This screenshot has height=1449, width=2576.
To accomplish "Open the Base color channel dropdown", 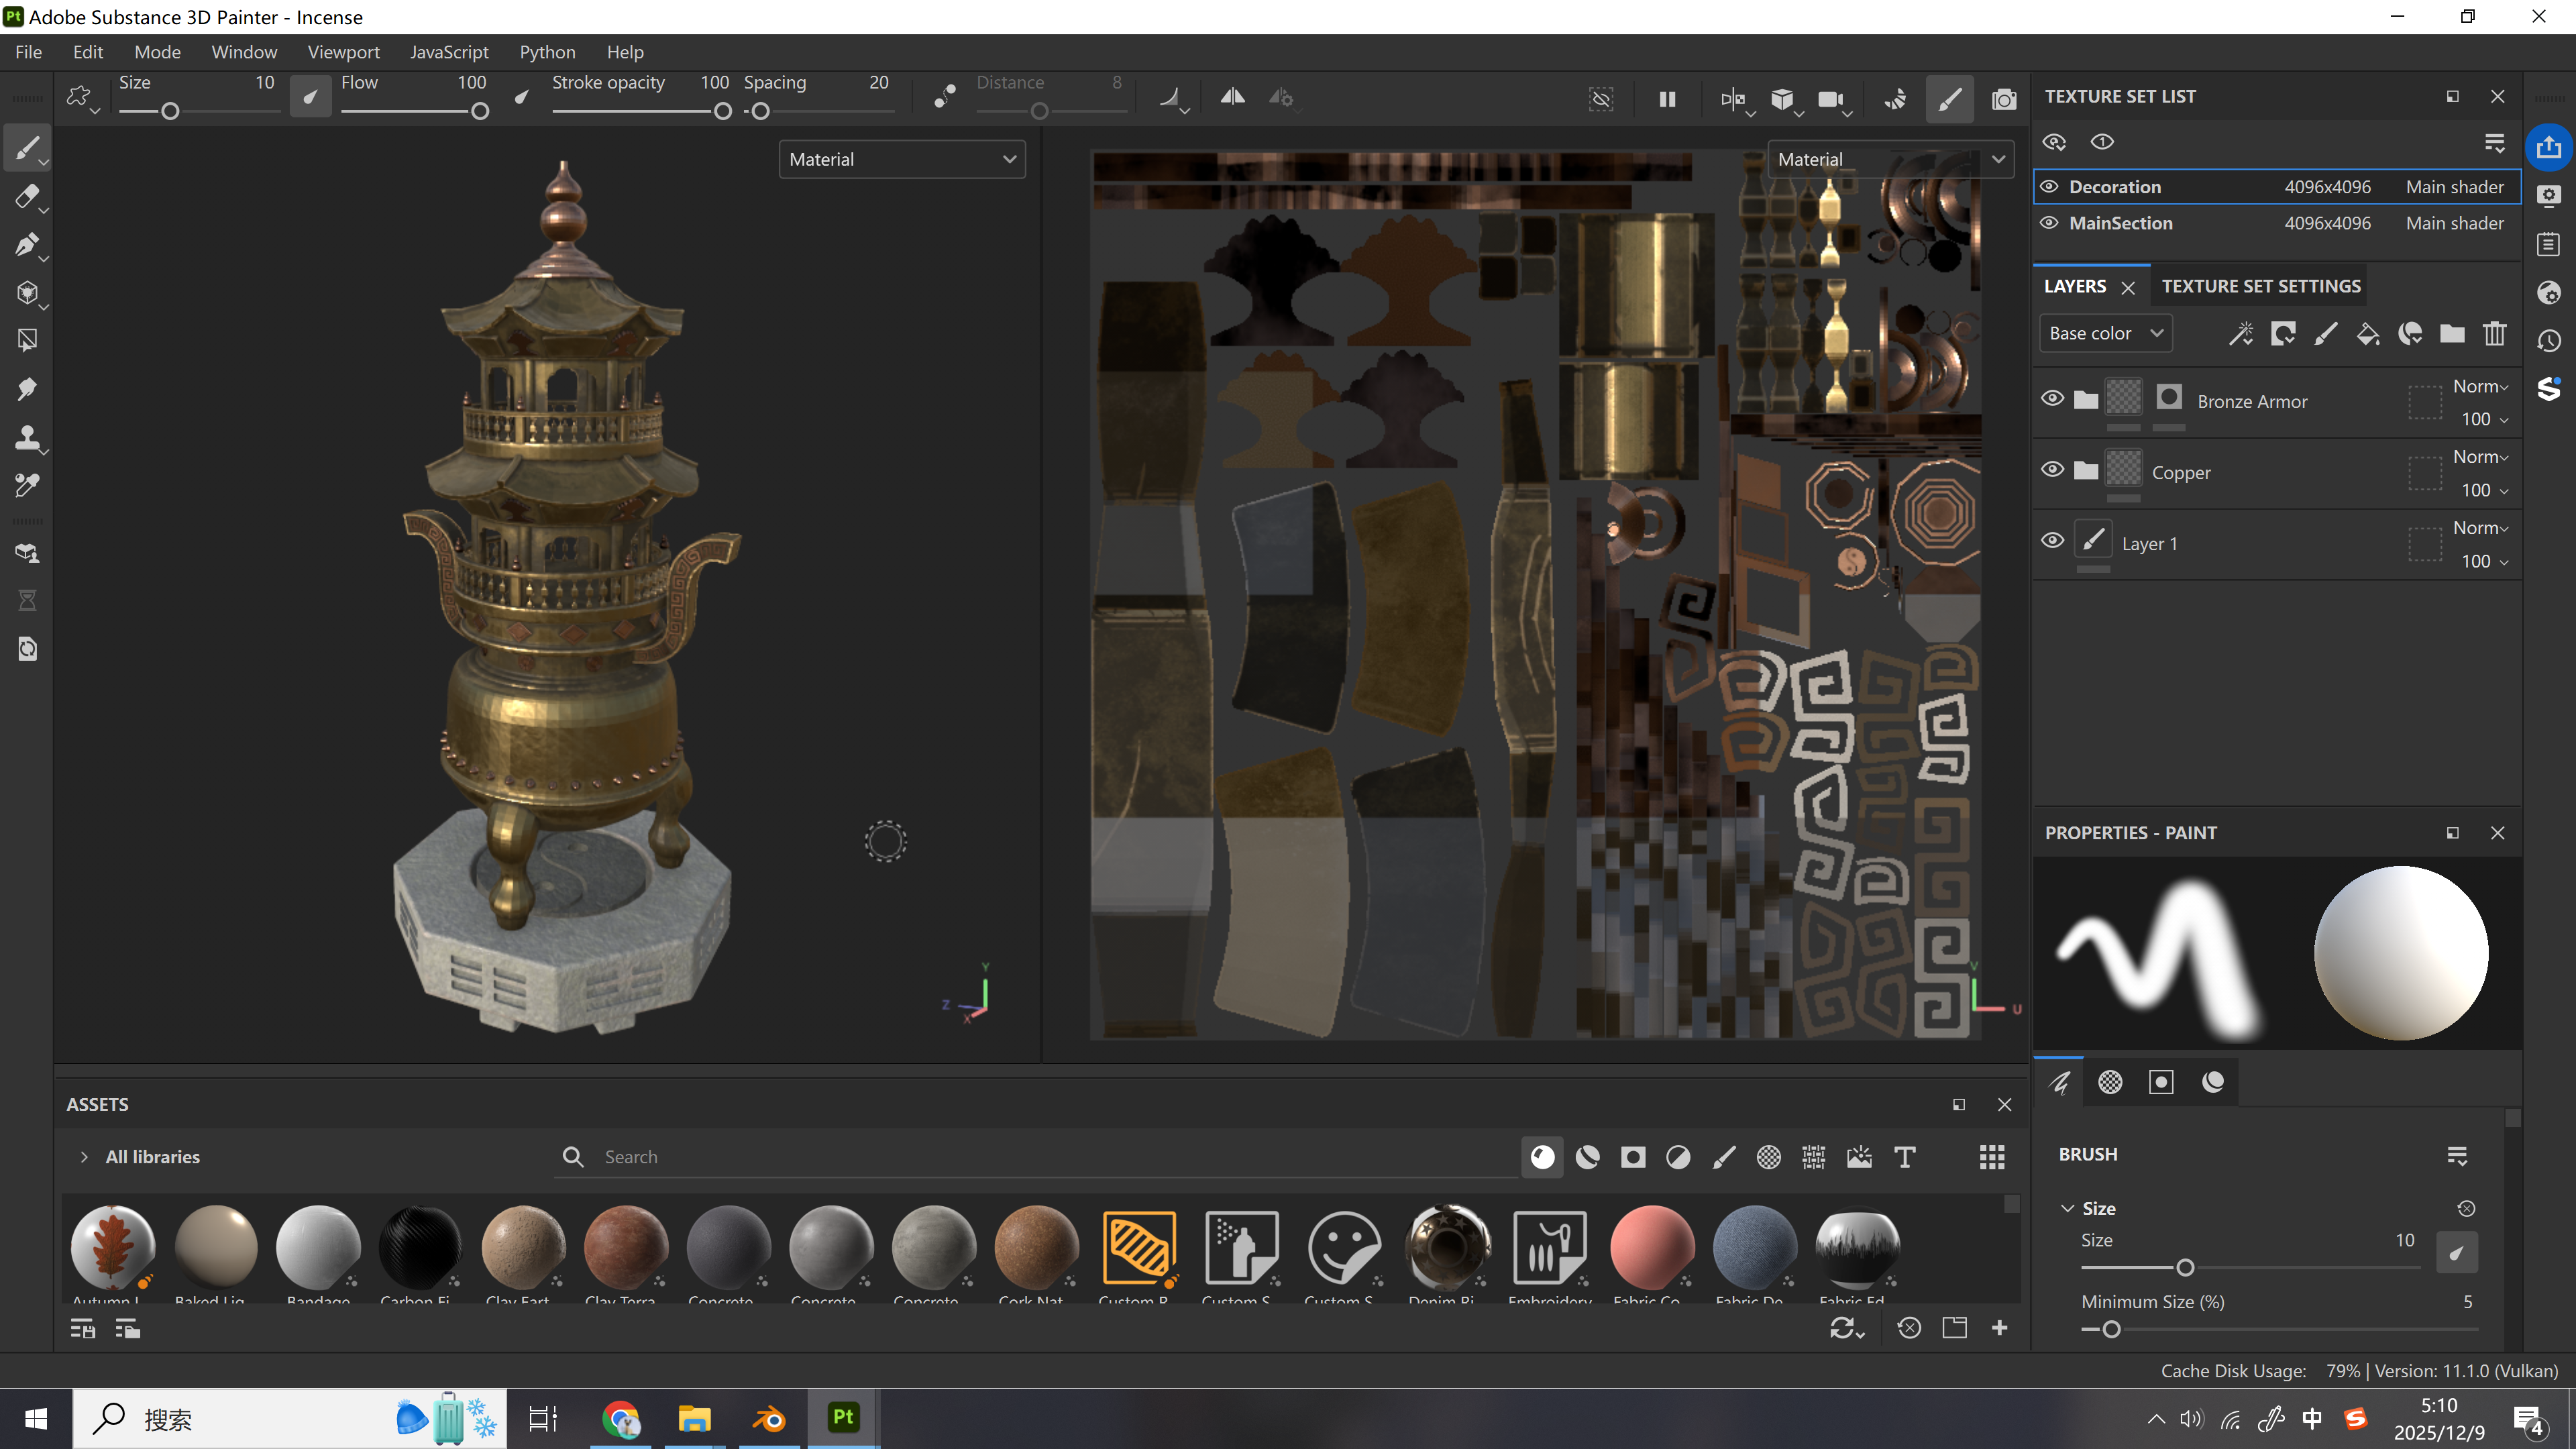I will [x=2105, y=334].
